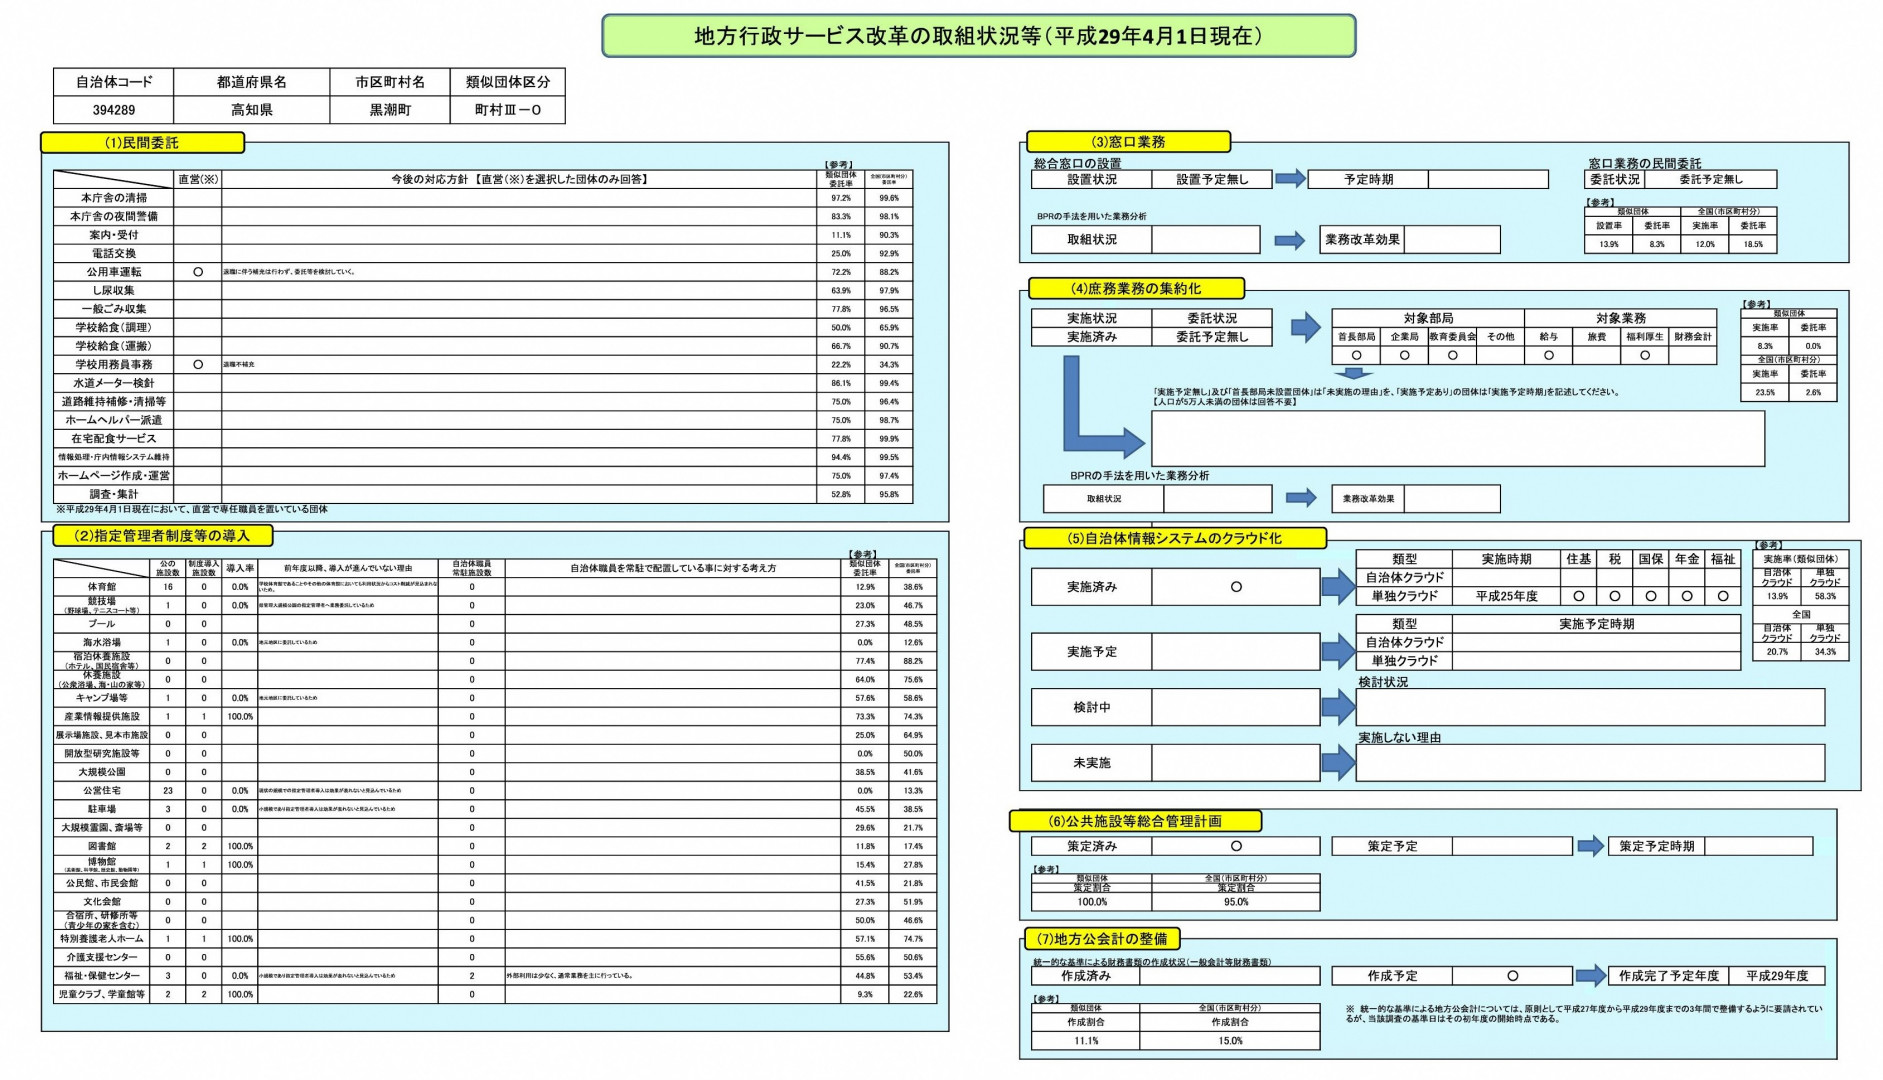Select the 福祉・保健センター row label
The image size is (1883, 1080).
click(102, 976)
